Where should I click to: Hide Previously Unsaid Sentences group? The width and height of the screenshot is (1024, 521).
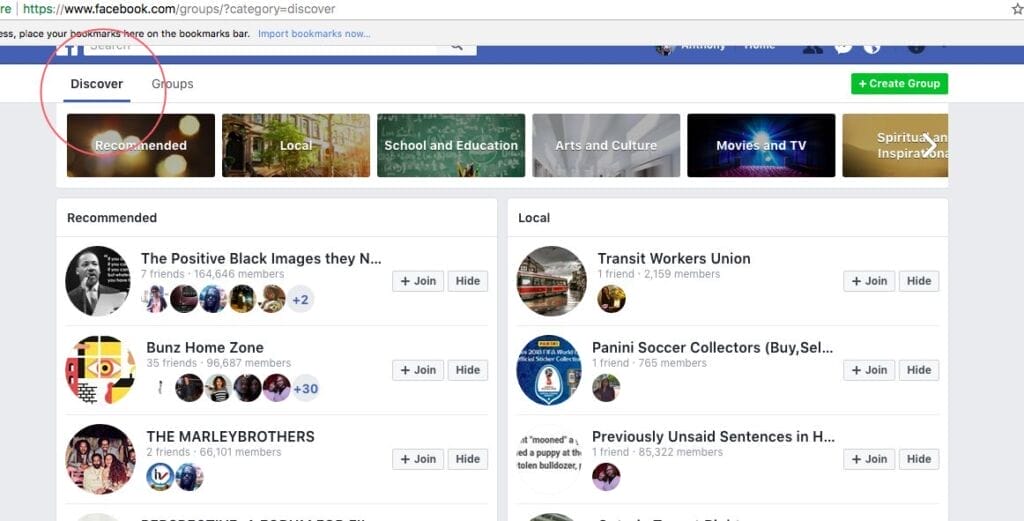point(919,459)
